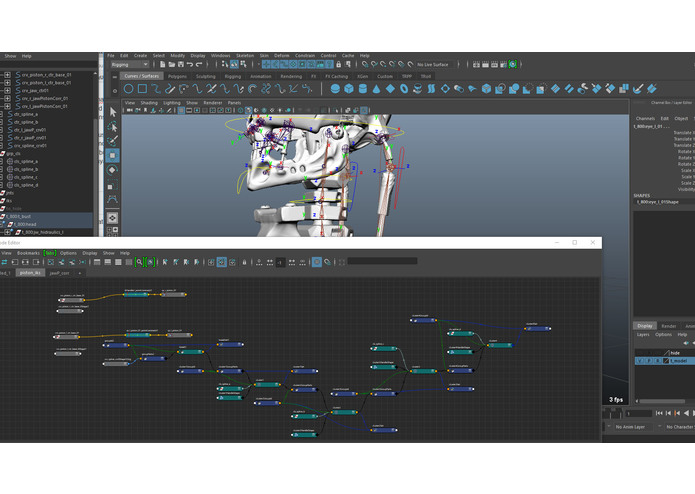This screenshot has width=695, height=494.
Task: Click Channels in the Channel Box
Action: click(x=645, y=119)
